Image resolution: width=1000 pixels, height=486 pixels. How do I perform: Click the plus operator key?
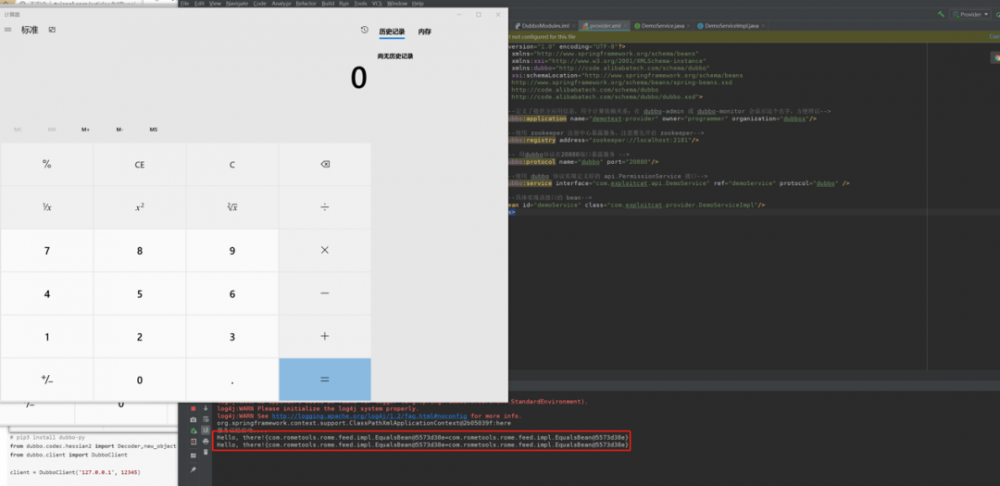tap(325, 336)
